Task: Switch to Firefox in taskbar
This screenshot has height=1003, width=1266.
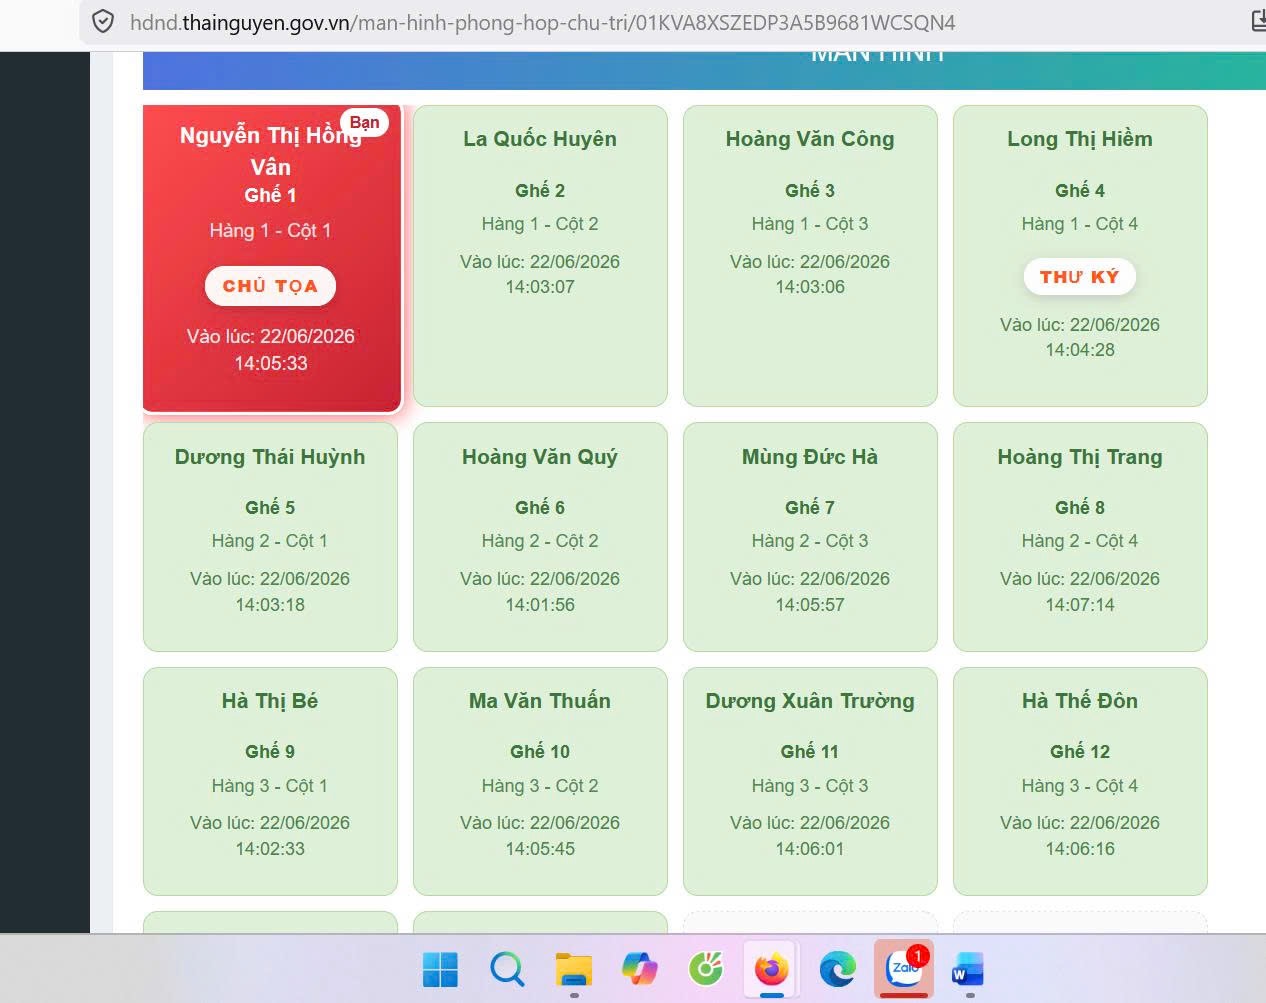Action: tap(771, 969)
